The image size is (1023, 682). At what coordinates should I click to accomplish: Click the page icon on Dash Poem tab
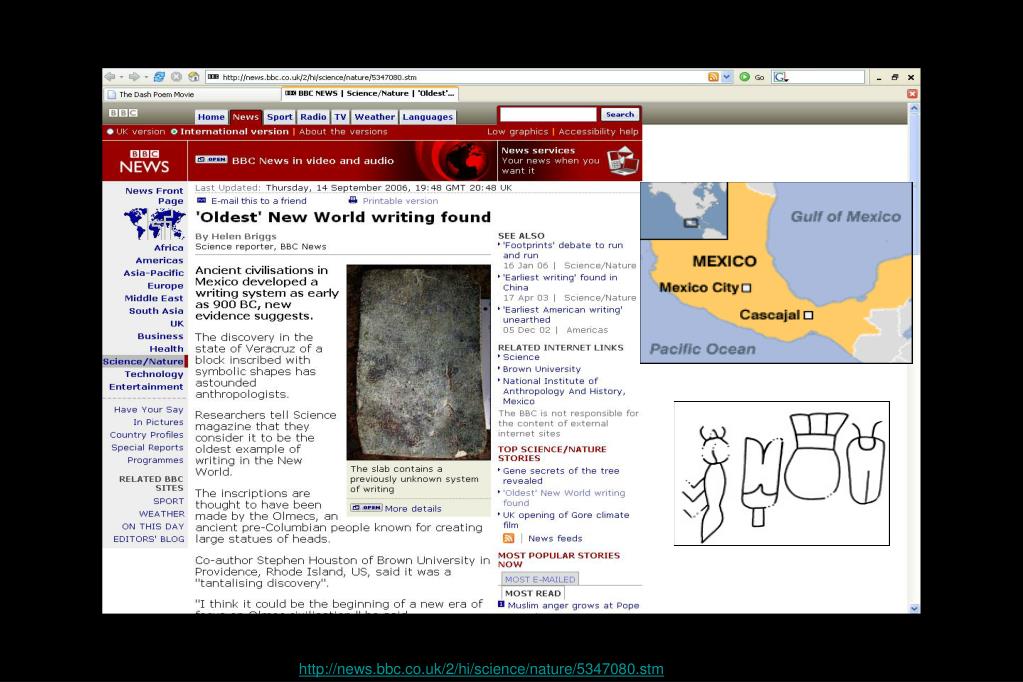[112, 94]
